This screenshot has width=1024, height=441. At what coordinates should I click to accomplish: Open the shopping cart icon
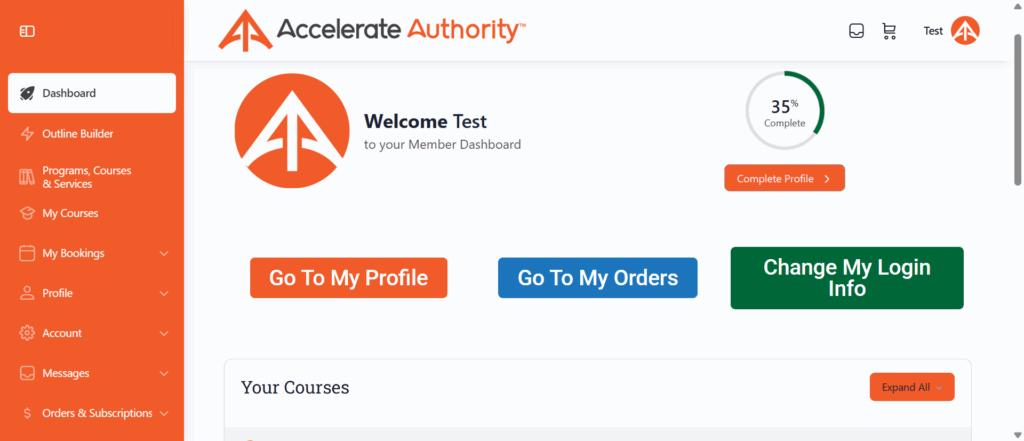(x=889, y=31)
